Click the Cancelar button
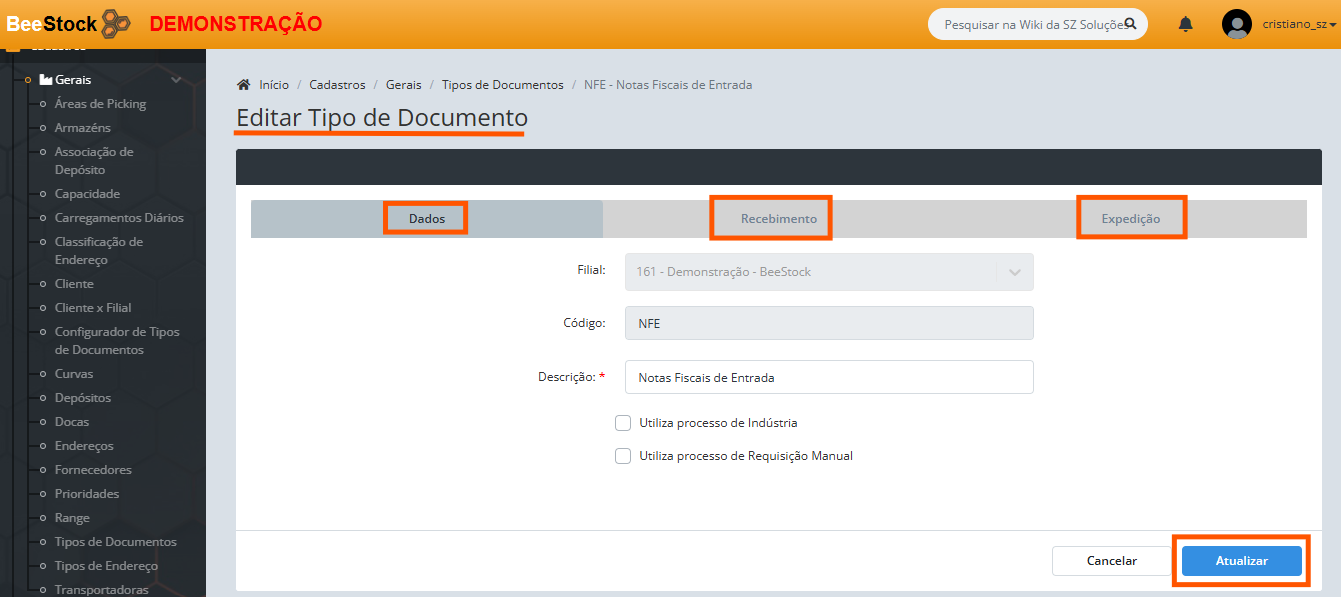 1111,561
